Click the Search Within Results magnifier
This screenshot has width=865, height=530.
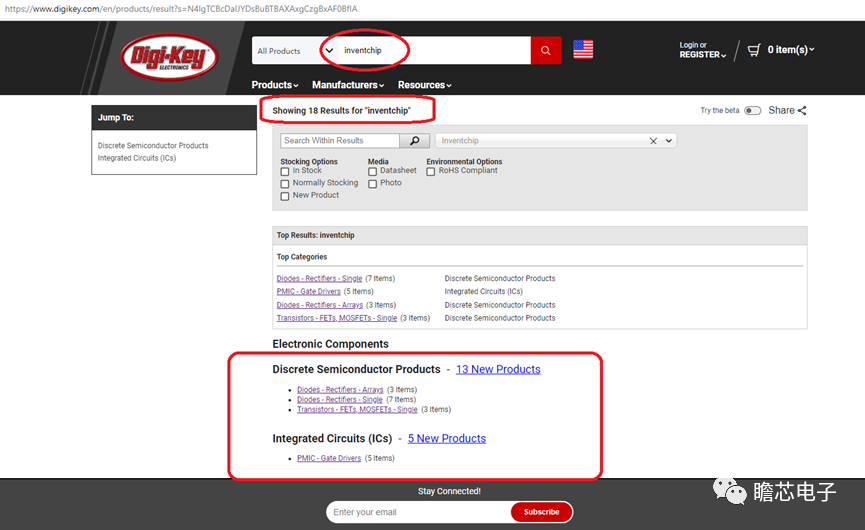coord(415,141)
